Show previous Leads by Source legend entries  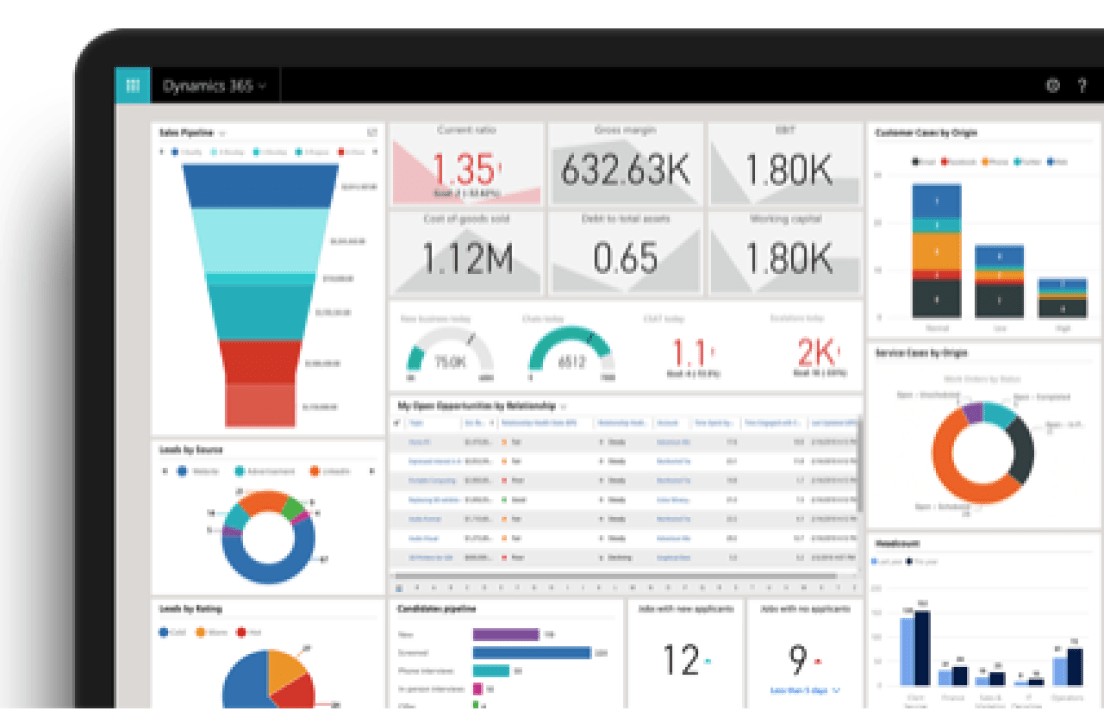[165, 471]
